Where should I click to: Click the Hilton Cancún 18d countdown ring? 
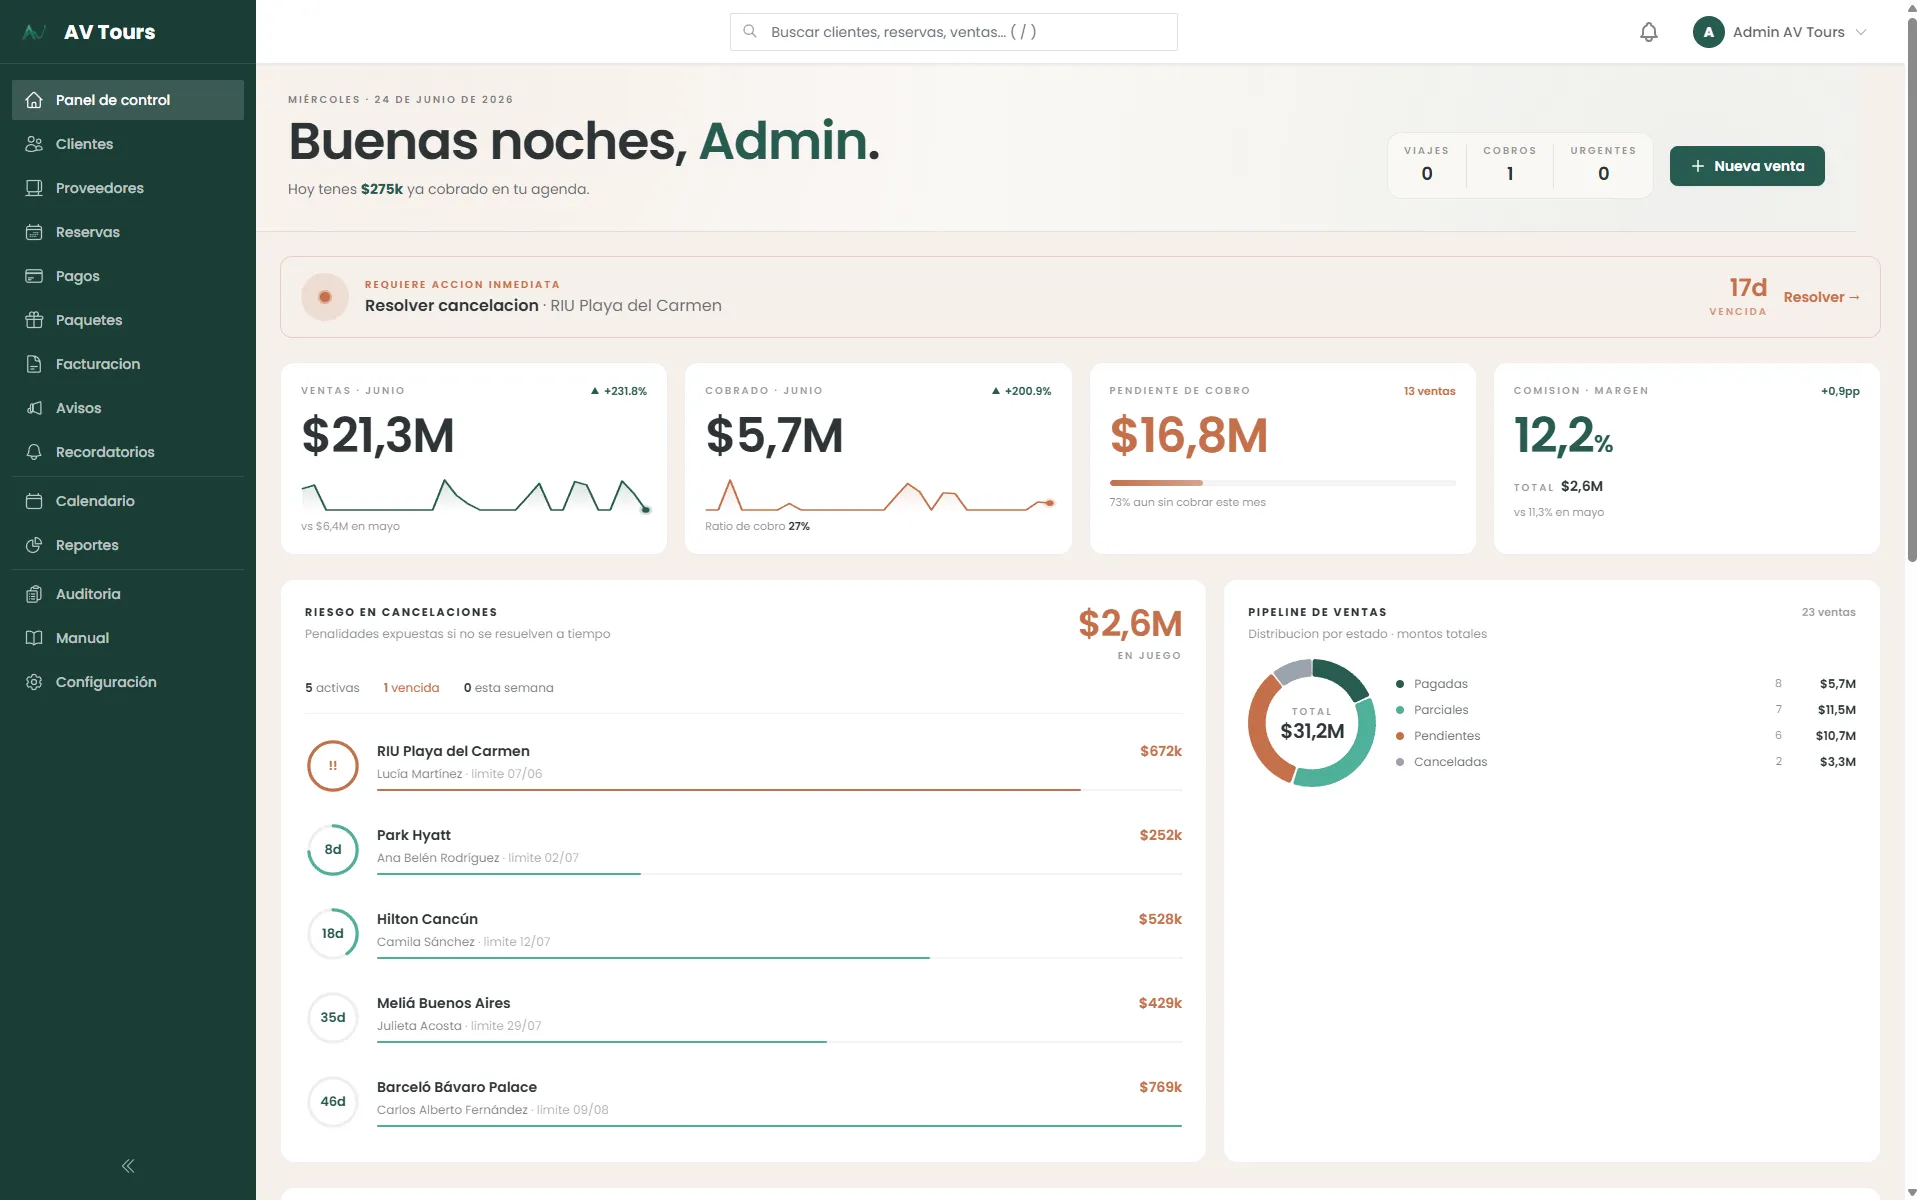coord(333,934)
